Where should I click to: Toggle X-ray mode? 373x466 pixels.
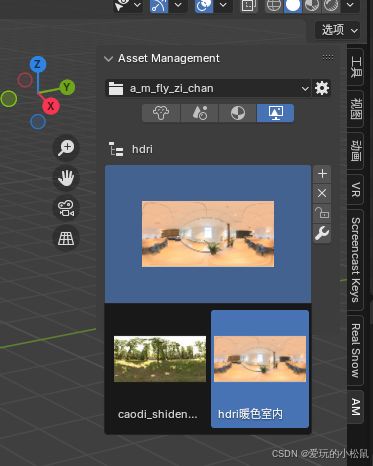coord(249,6)
